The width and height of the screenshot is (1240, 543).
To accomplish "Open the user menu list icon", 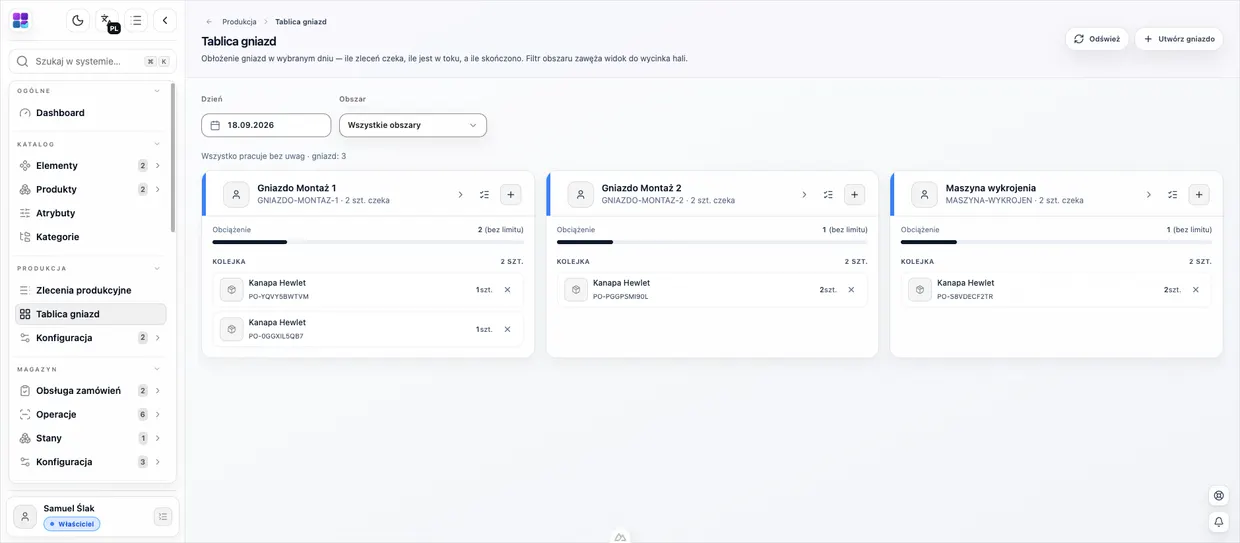I will (x=163, y=516).
